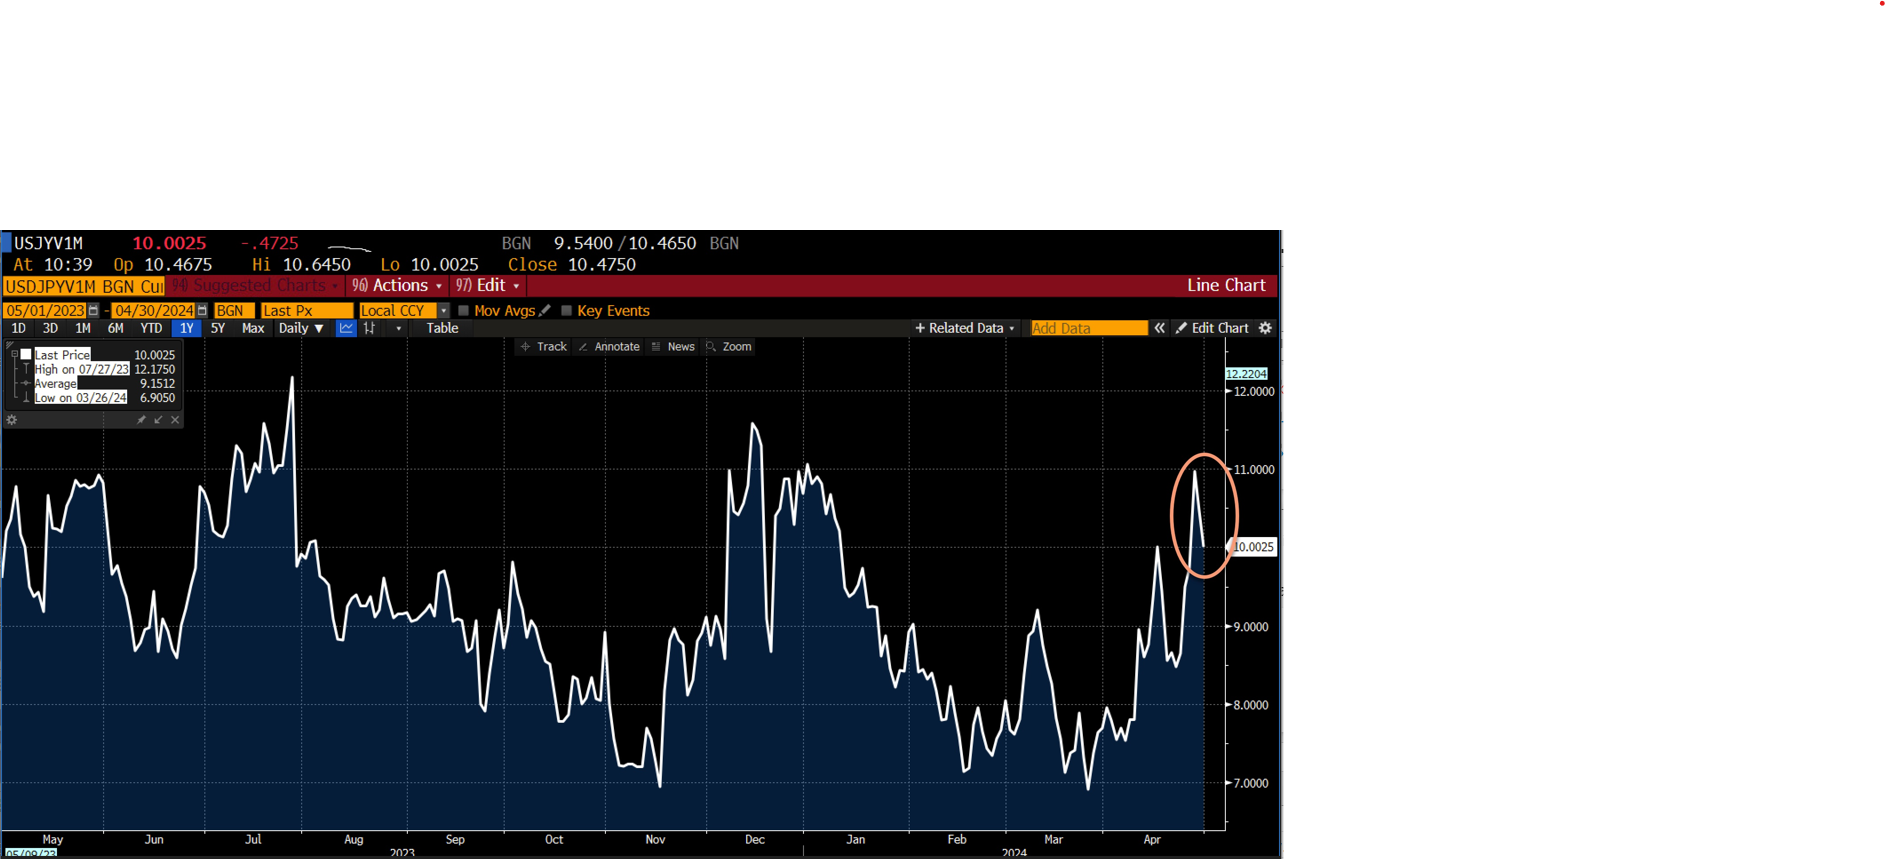Enable the Key Events checkbox
This screenshot has height=859, width=1886.
567,311
